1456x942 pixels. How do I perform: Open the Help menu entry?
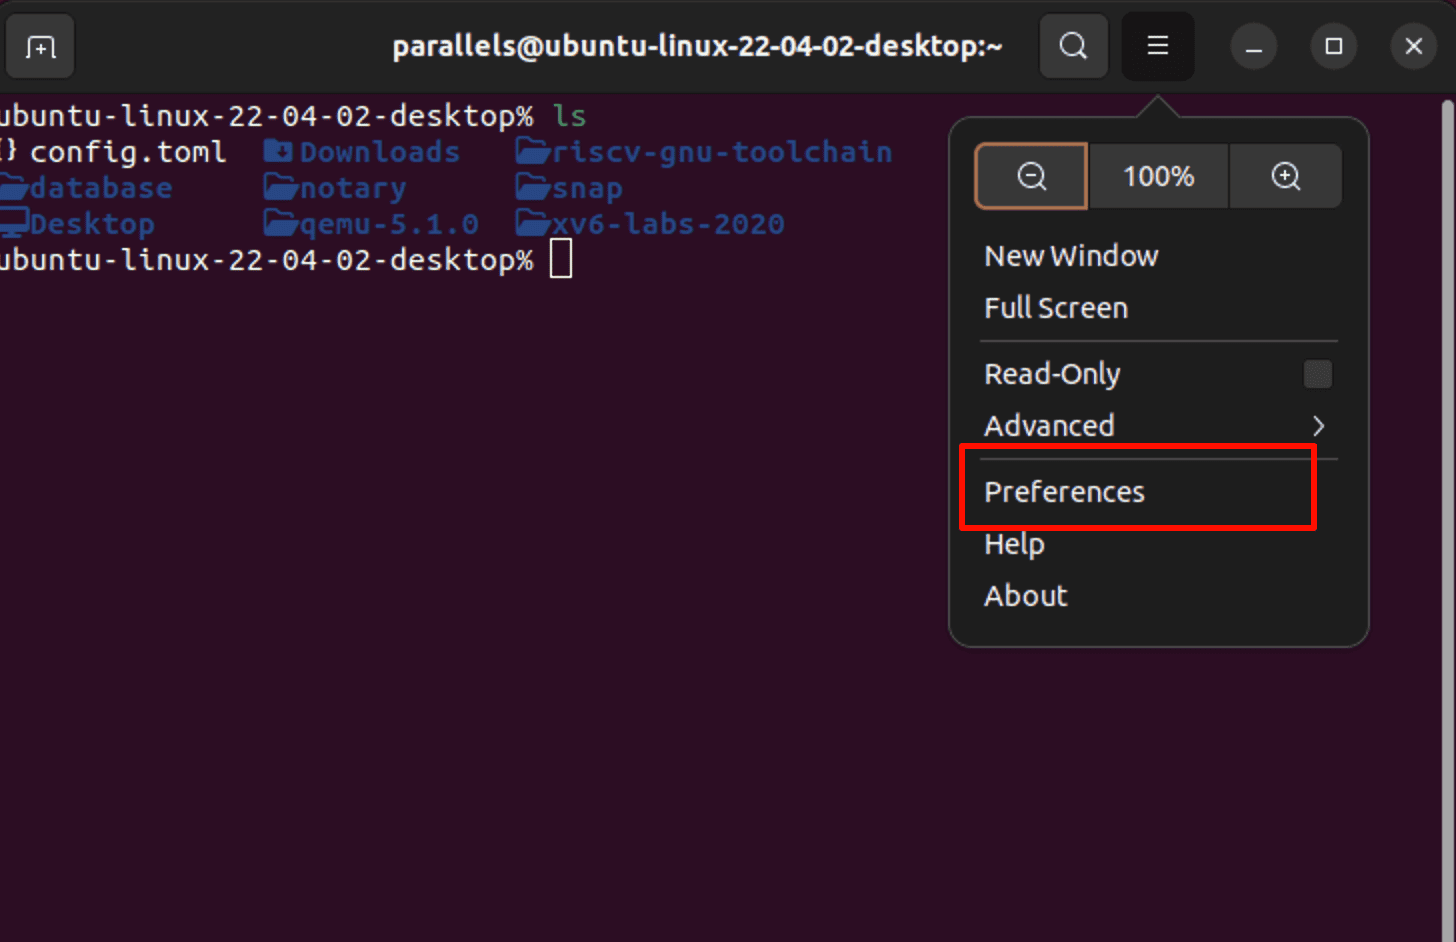1014,544
